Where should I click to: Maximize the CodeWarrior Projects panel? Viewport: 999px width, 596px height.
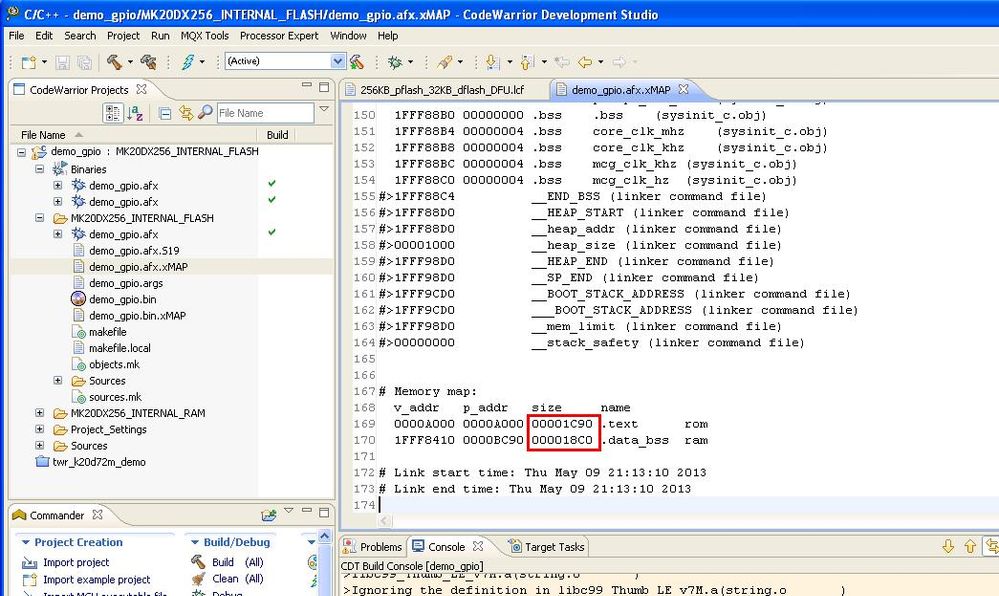point(324,87)
